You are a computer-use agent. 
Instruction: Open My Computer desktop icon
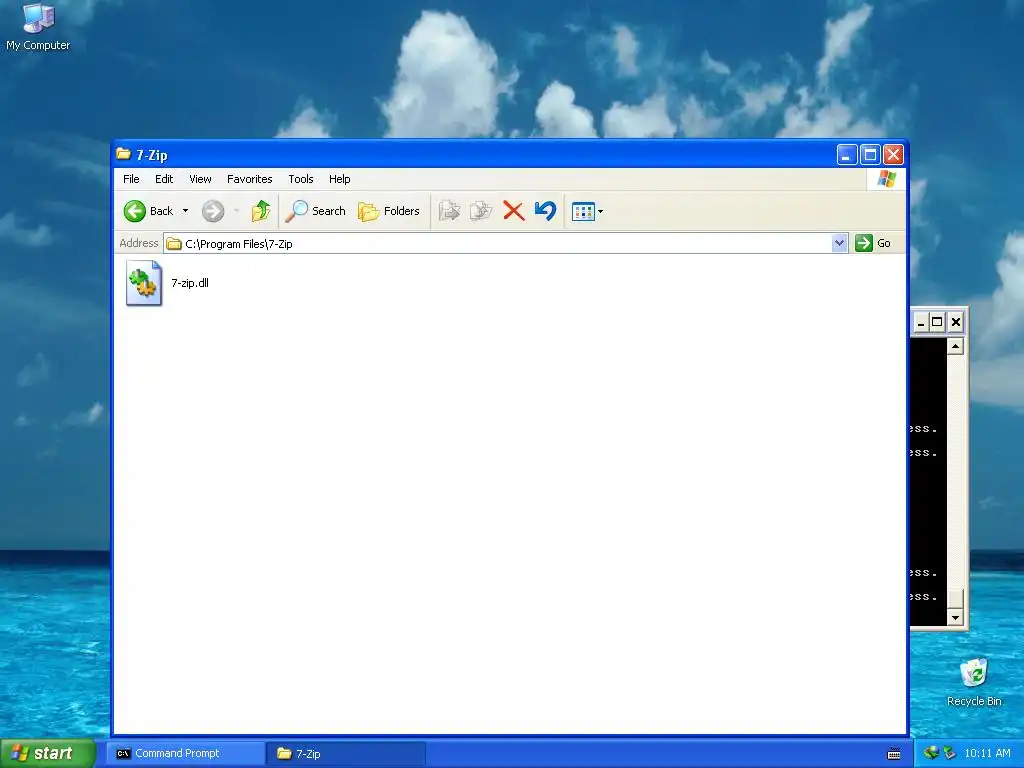pyautogui.click(x=38, y=27)
